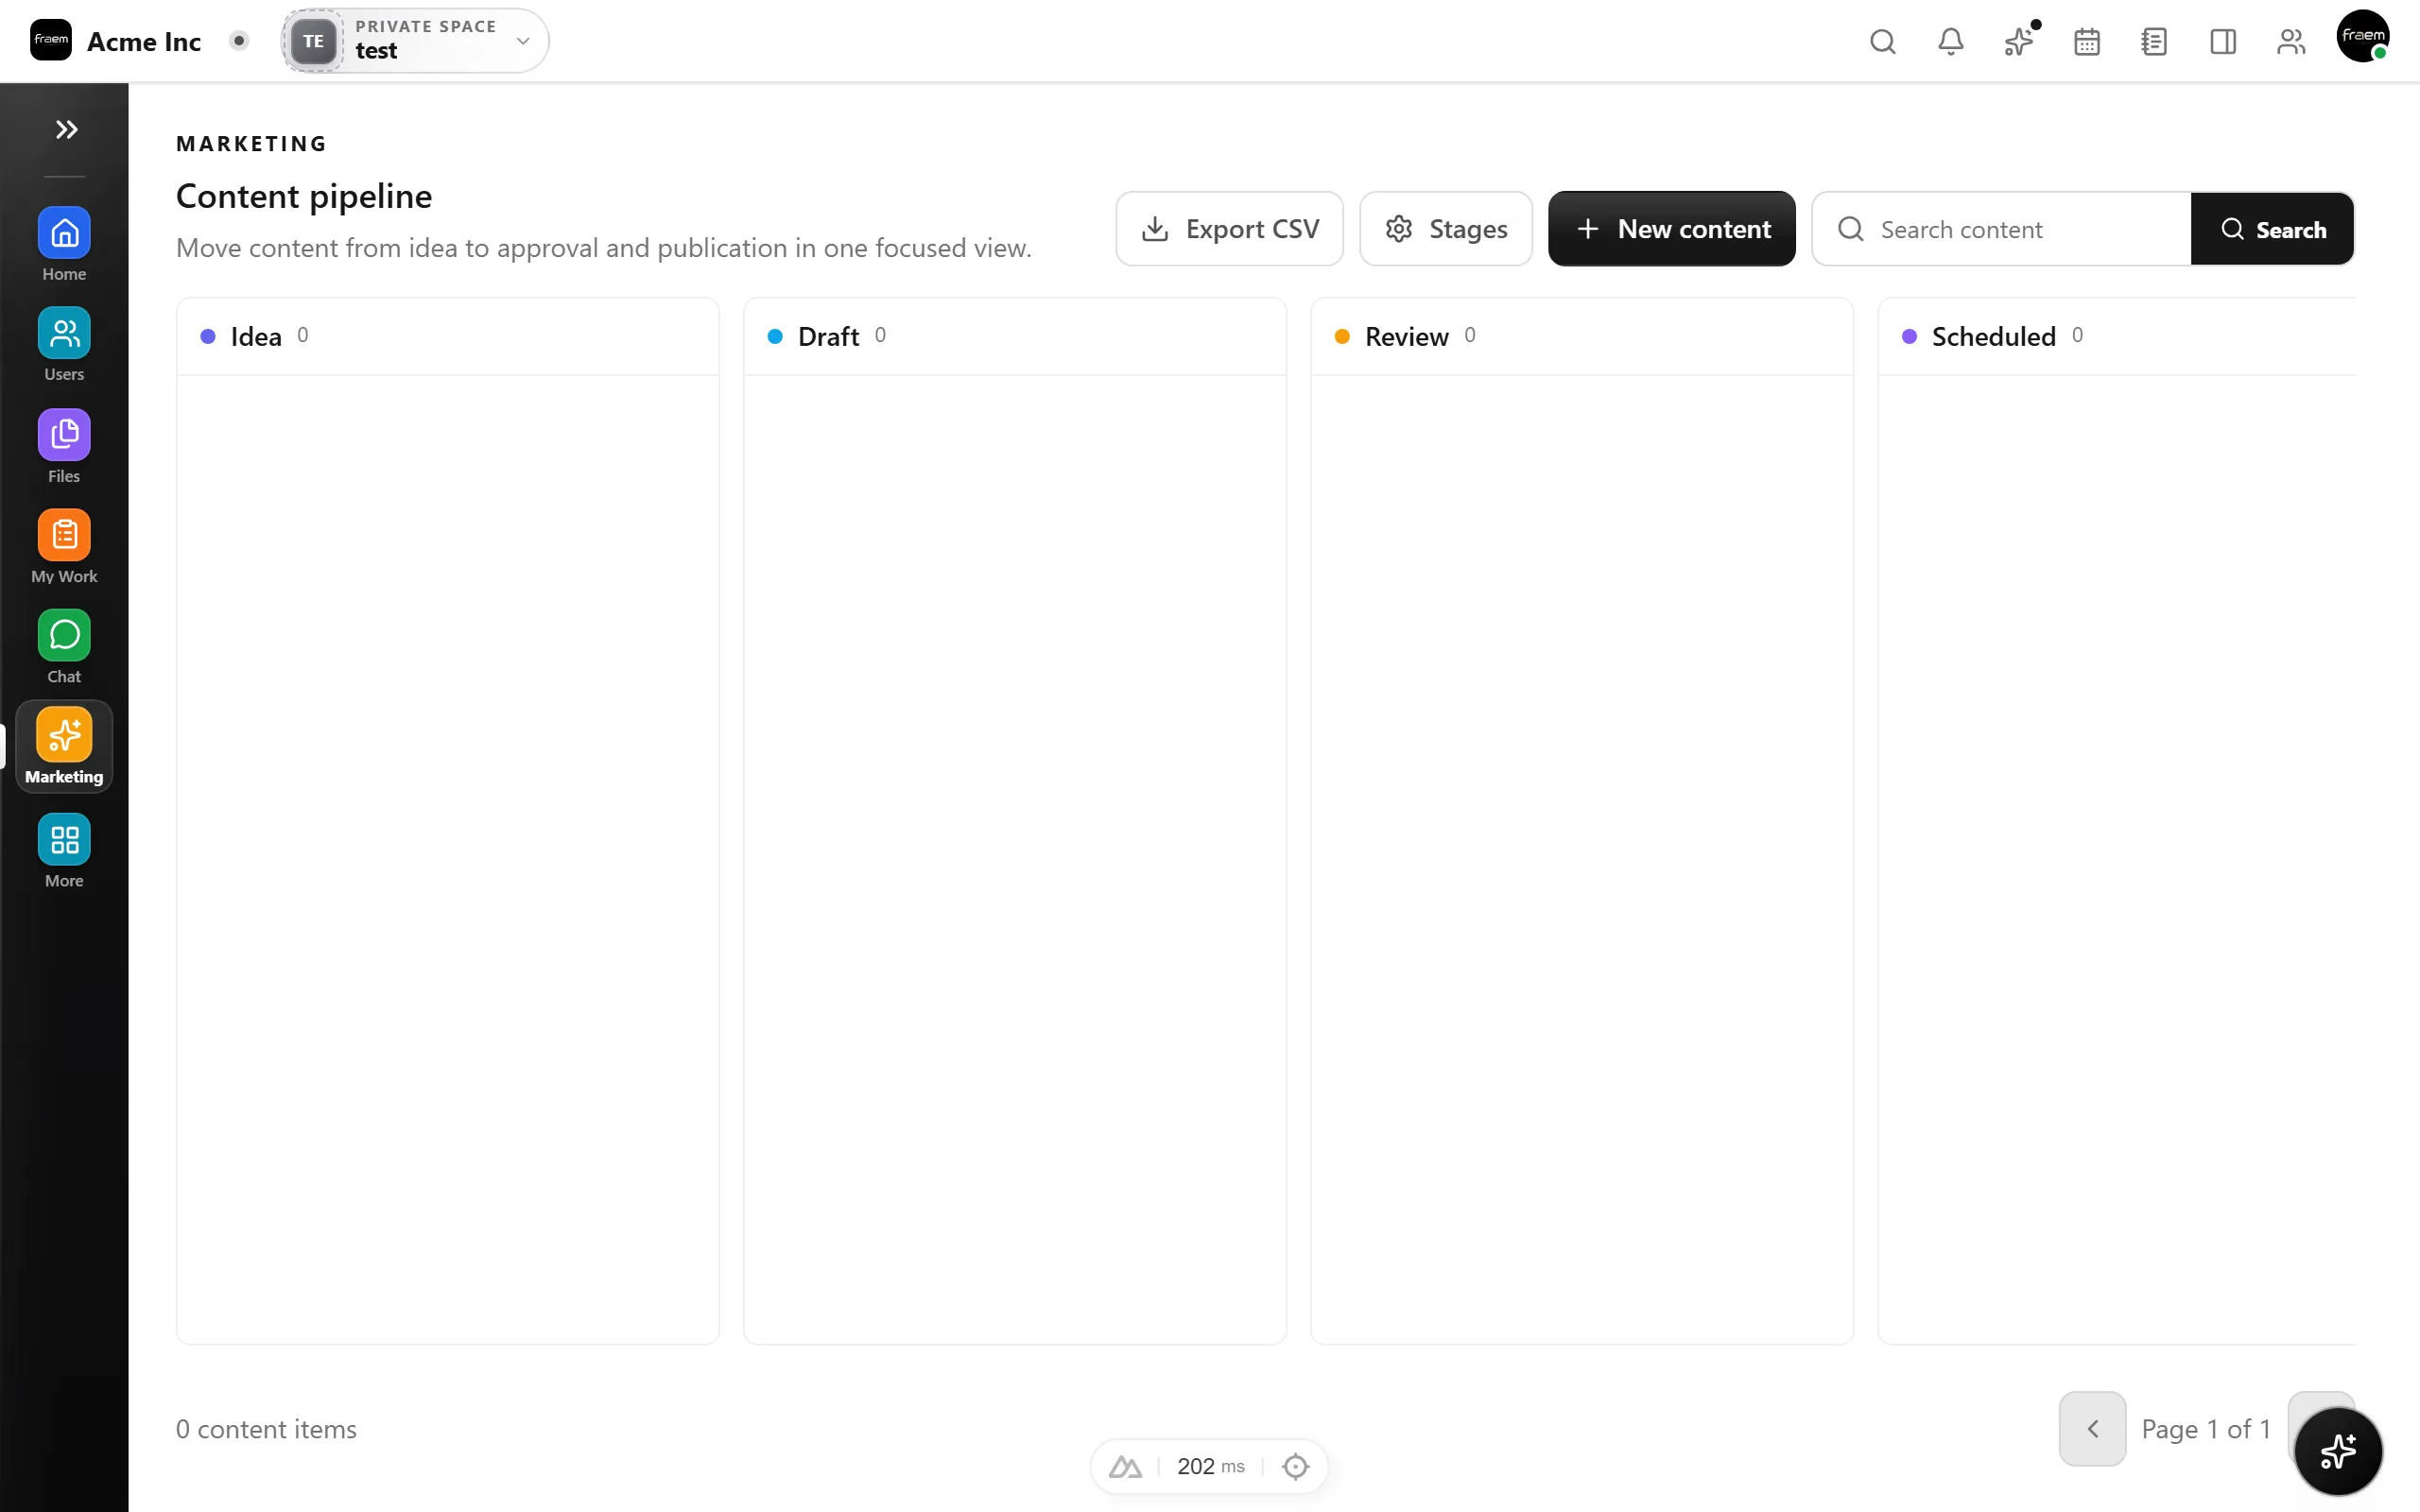Viewport: 2420px width, 1512px height.
Task: Select Marketing in the sidebar
Action: [x=64, y=747]
